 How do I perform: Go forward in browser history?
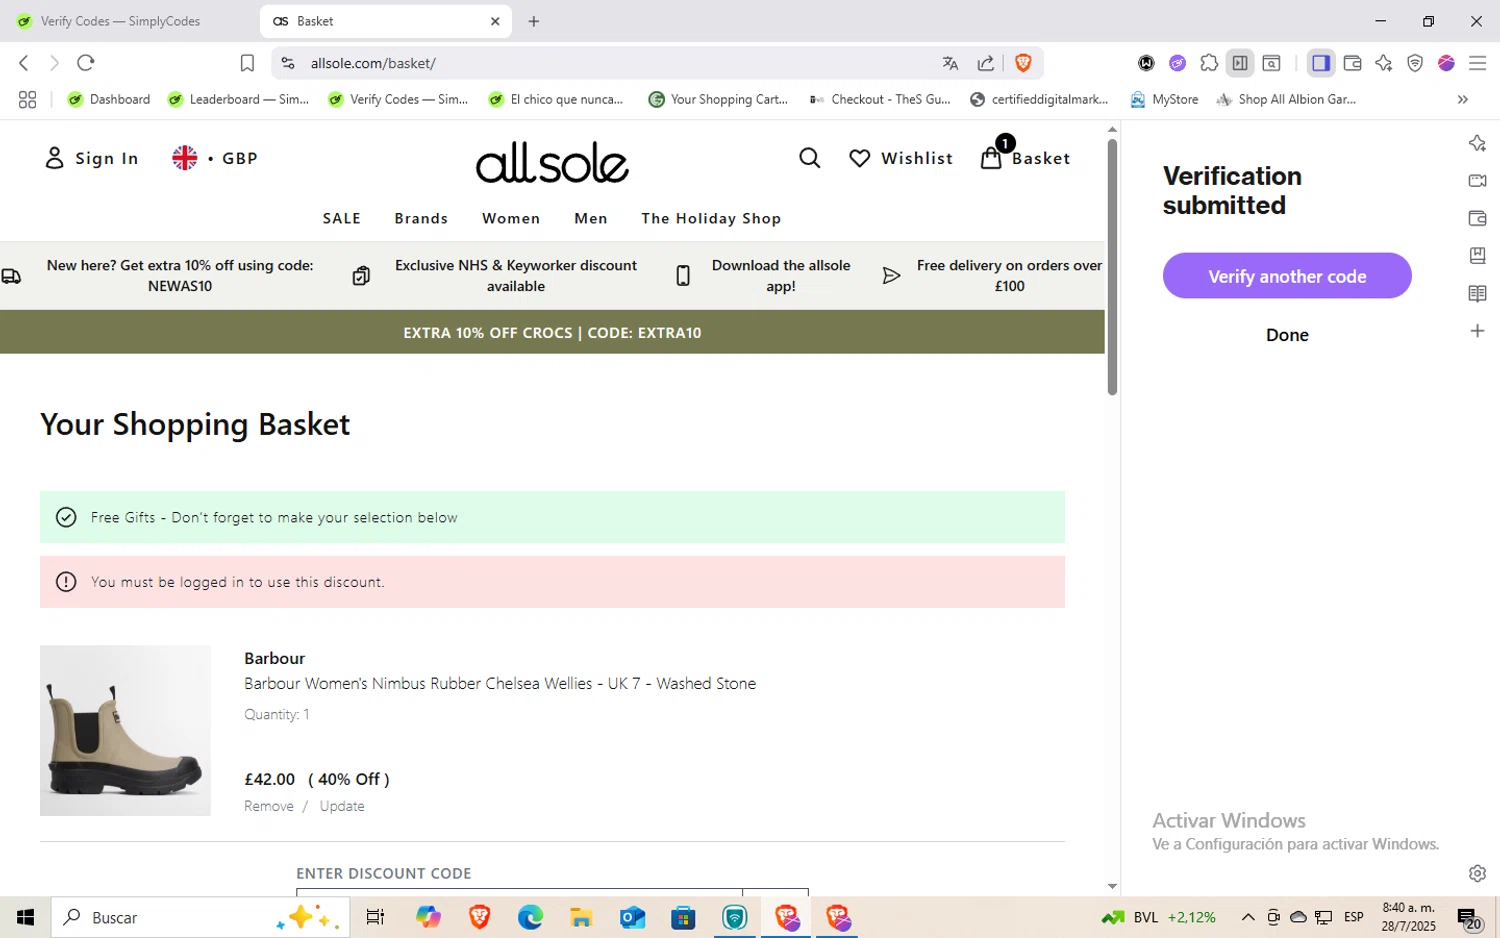tap(54, 63)
